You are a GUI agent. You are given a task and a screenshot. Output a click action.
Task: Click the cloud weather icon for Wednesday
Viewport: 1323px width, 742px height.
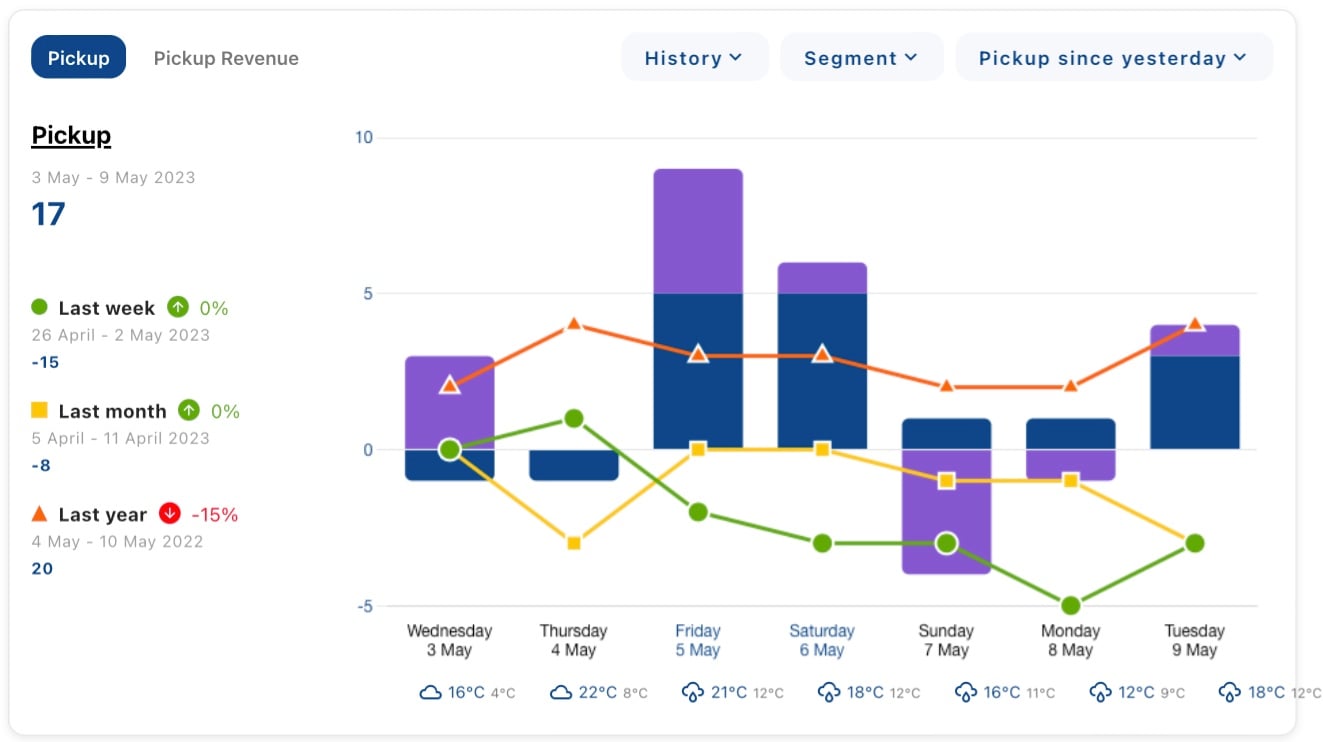point(430,692)
